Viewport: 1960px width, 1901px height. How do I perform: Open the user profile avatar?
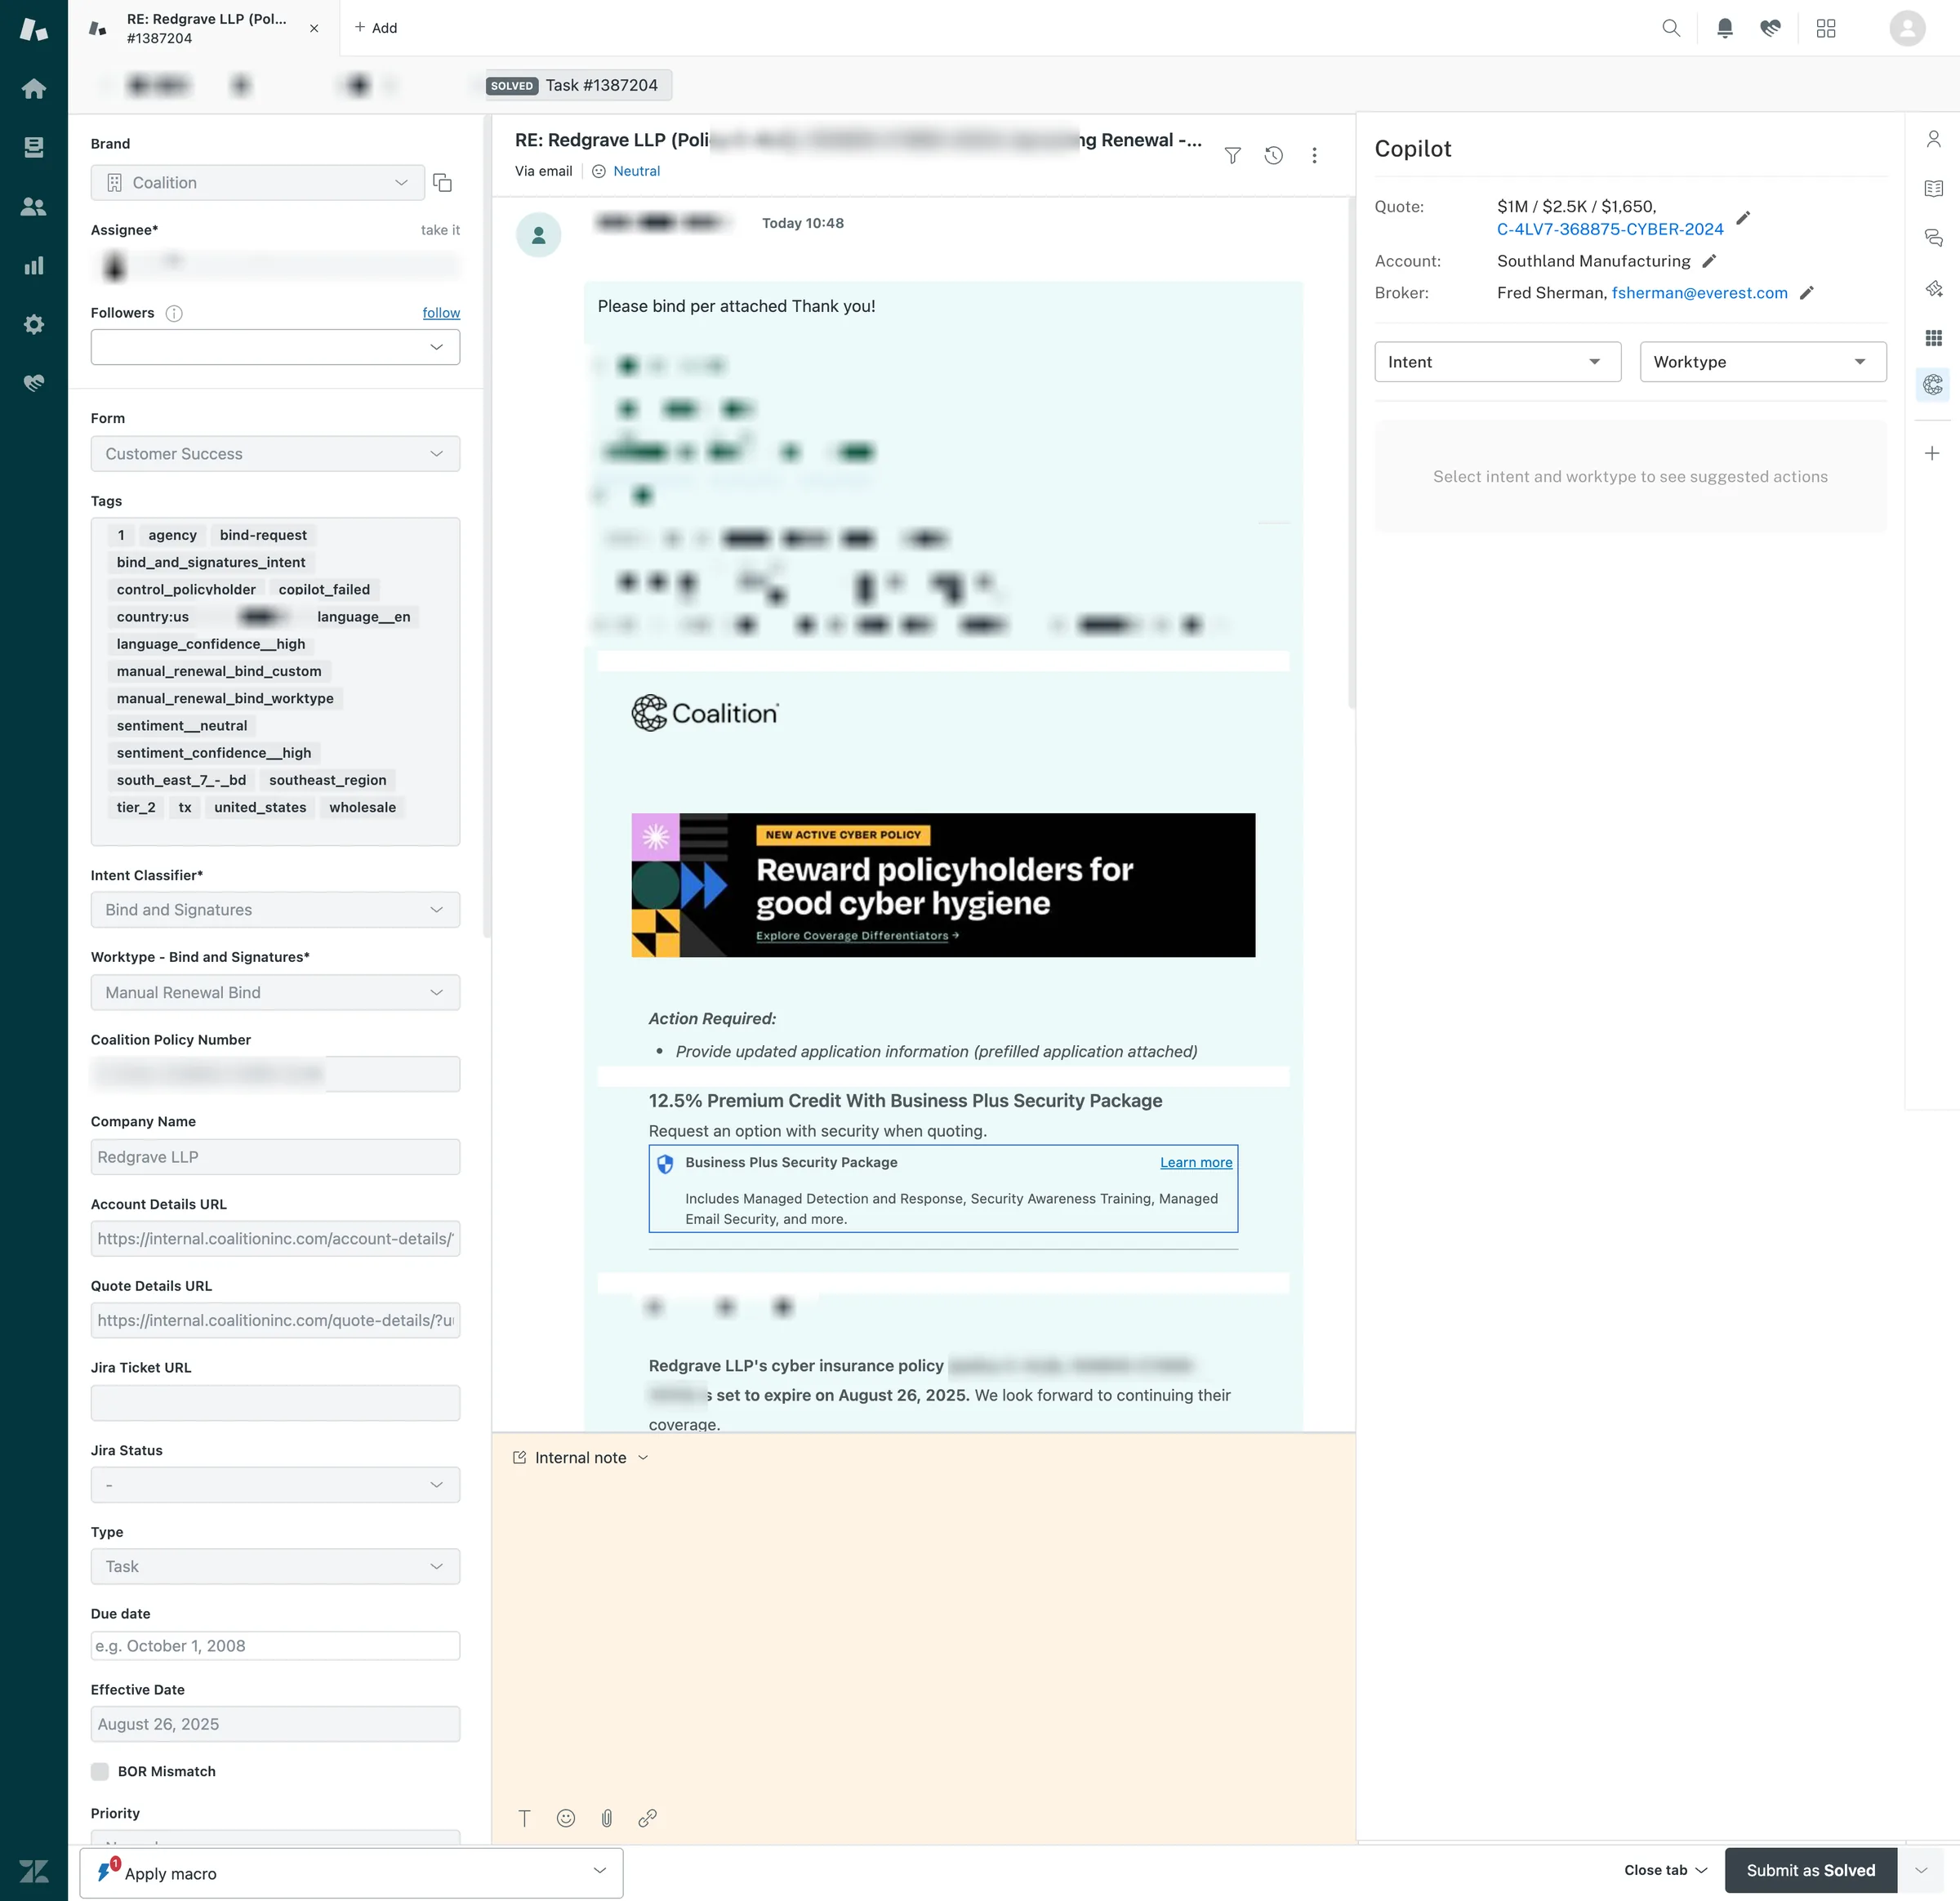tap(1907, 28)
